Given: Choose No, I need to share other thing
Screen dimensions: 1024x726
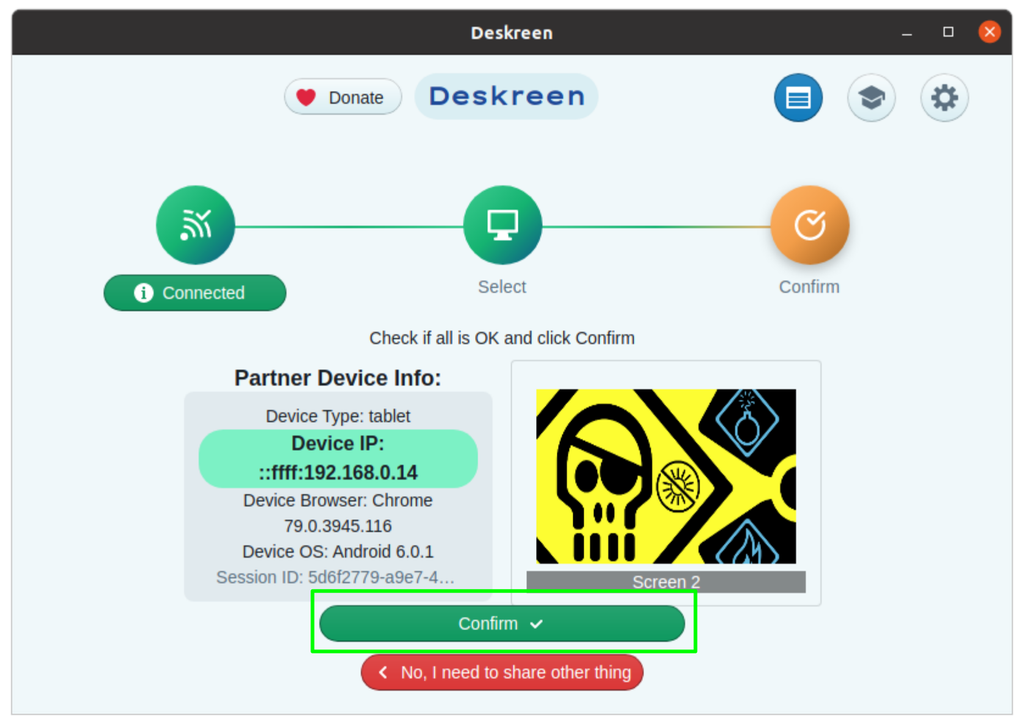Looking at the screenshot, I should pyautogui.click(x=501, y=672).
